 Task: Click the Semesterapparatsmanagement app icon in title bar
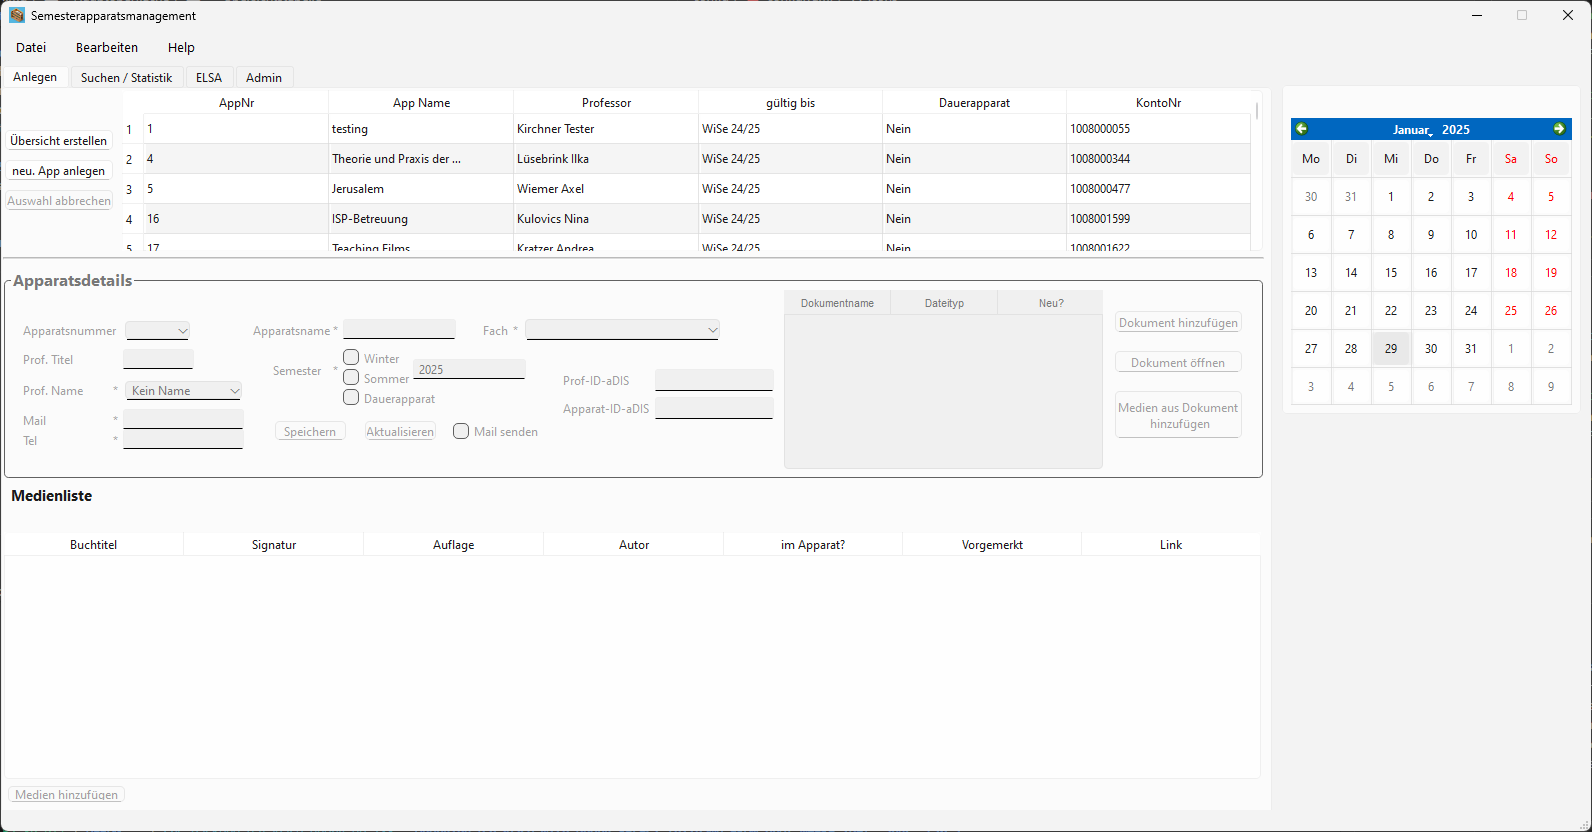(x=17, y=16)
